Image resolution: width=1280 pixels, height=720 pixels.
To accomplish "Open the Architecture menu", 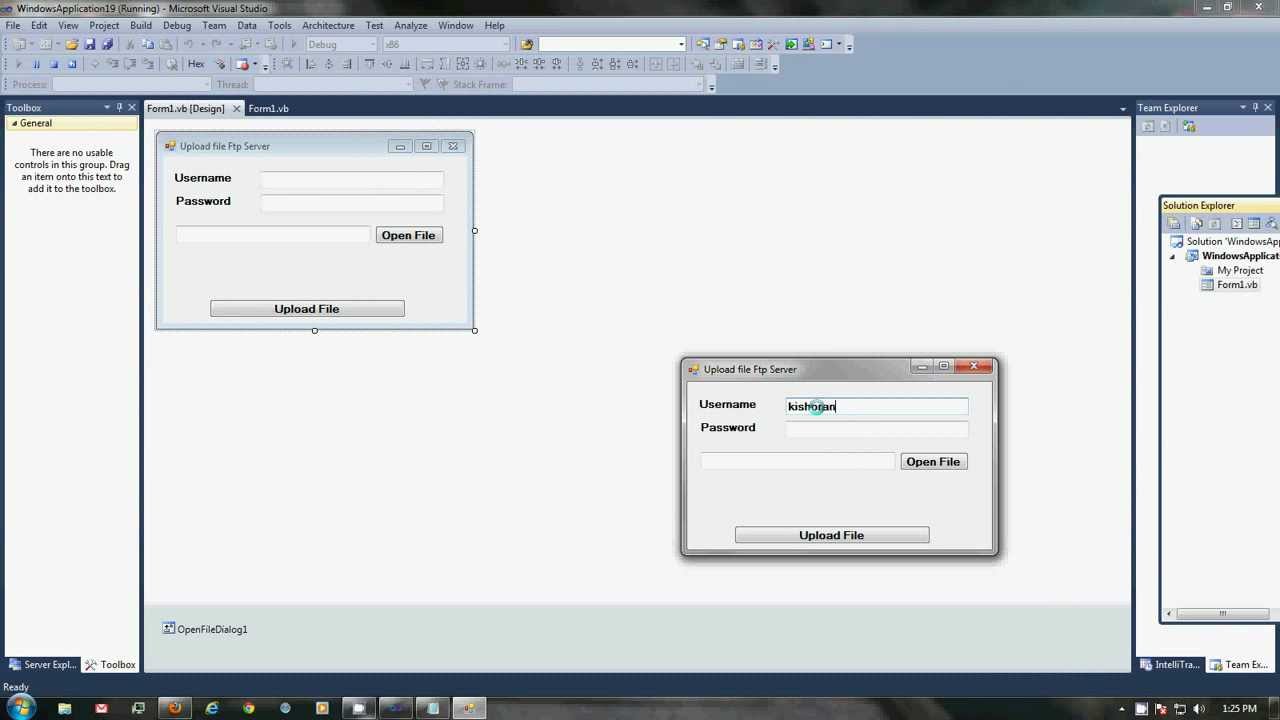I will click(328, 25).
